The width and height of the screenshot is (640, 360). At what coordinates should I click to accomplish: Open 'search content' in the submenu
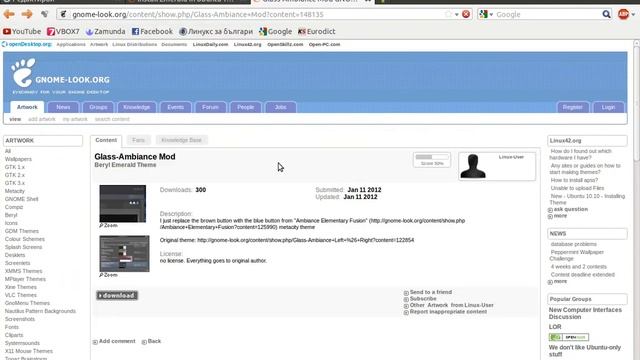pyautogui.click(x=112, y=119)
